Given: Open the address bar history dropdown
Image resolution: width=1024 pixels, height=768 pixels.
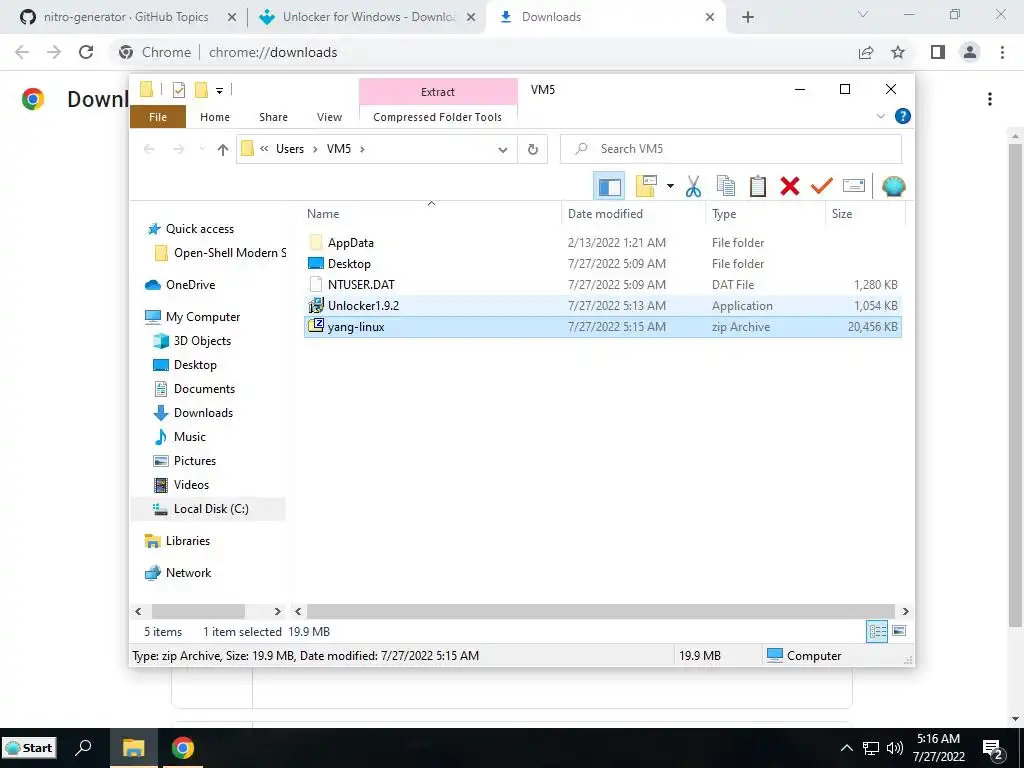Looking at the screenshot, I should click(x=503, y=150).
